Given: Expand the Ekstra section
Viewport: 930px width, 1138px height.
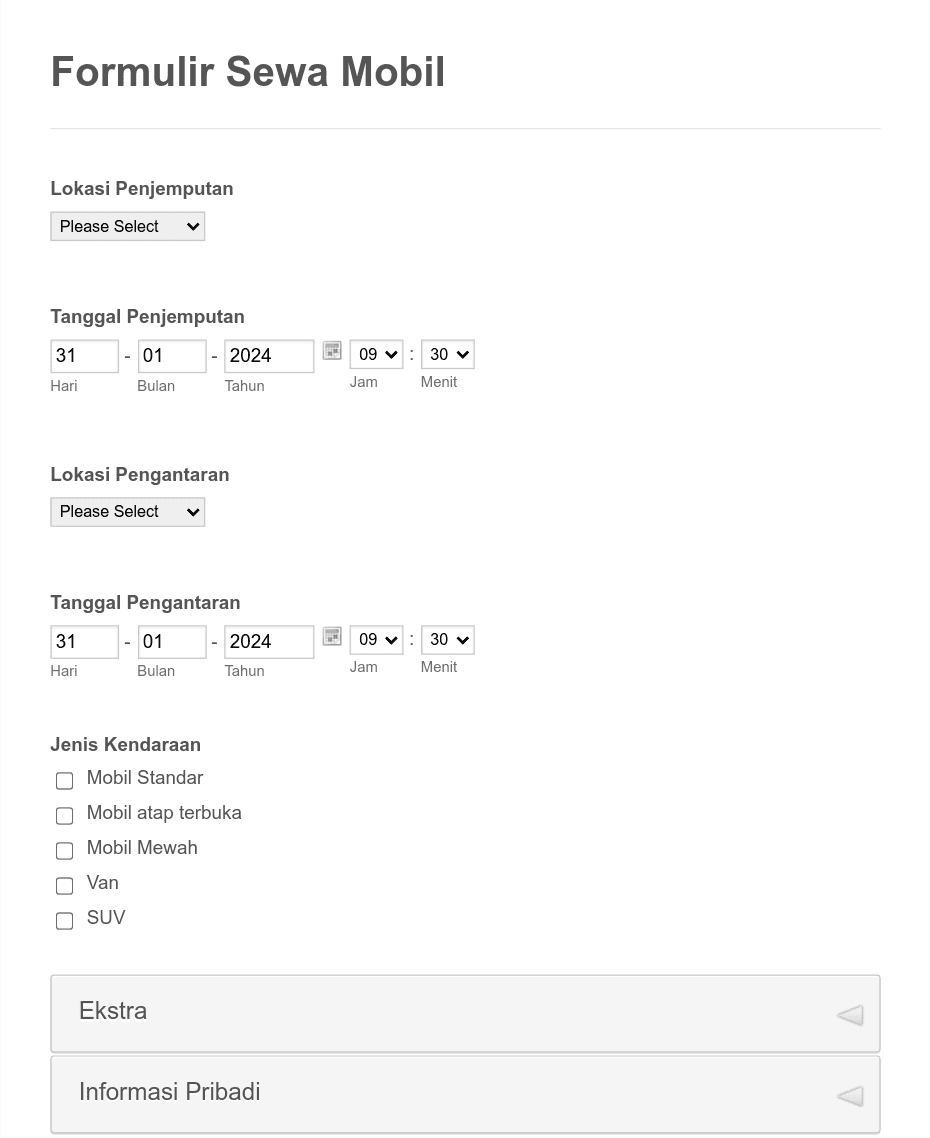Looking at the screenshot, I should pos(465,1012).
